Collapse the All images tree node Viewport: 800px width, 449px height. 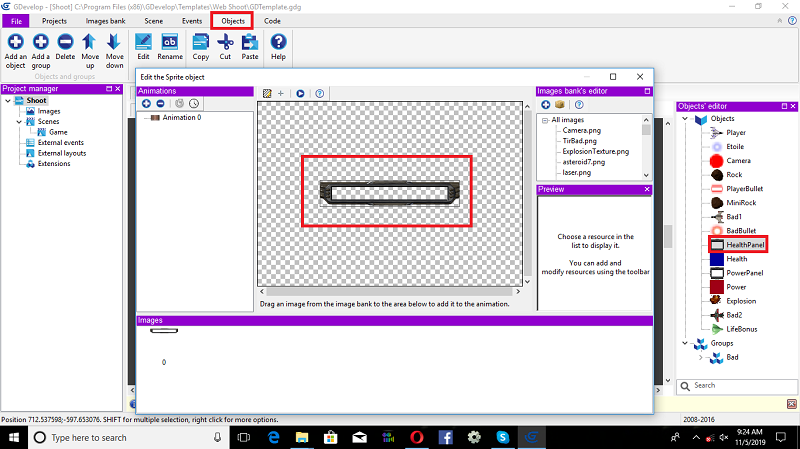coord(545,120)
